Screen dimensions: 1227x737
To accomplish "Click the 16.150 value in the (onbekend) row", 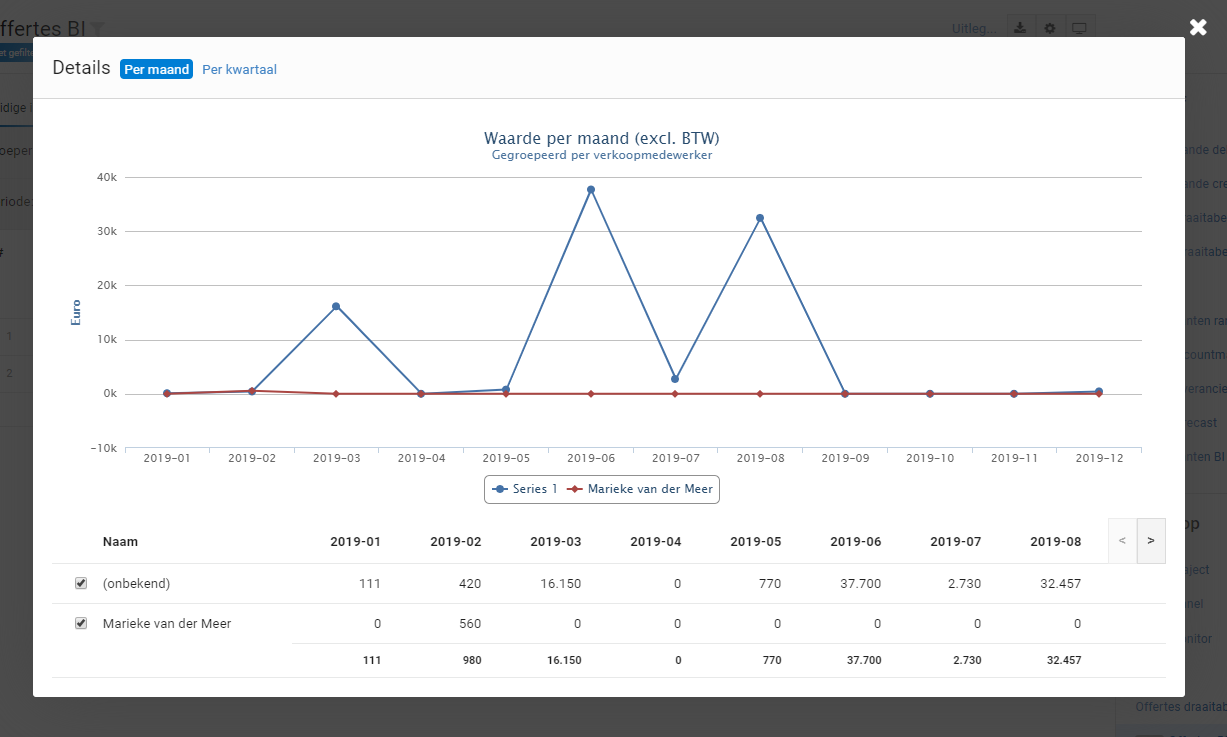I will 560,583.
